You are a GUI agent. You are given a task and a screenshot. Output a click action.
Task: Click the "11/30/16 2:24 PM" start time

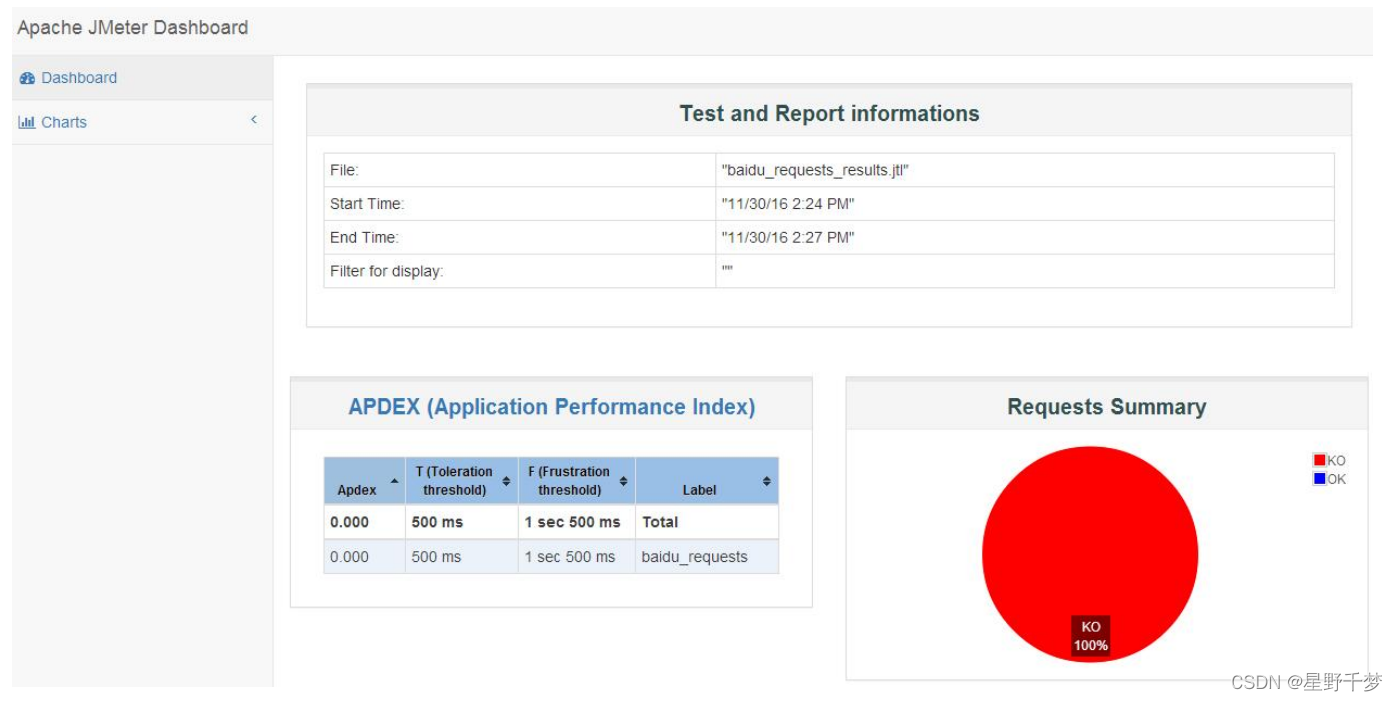click(x=788, y=204)
